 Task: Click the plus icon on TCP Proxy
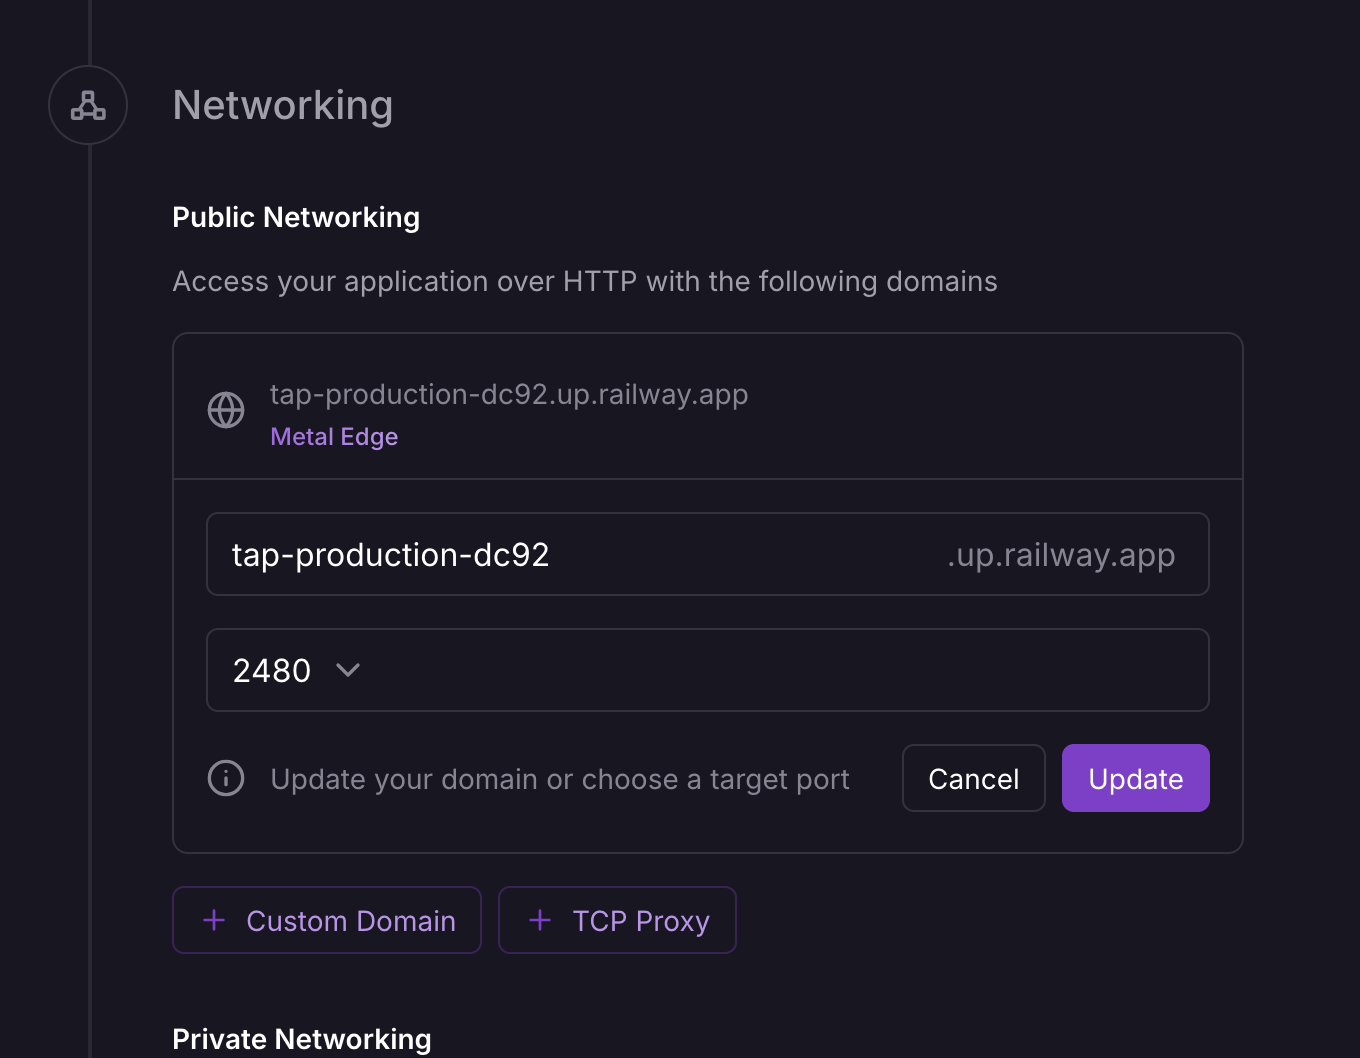click(x=540, y=920)
